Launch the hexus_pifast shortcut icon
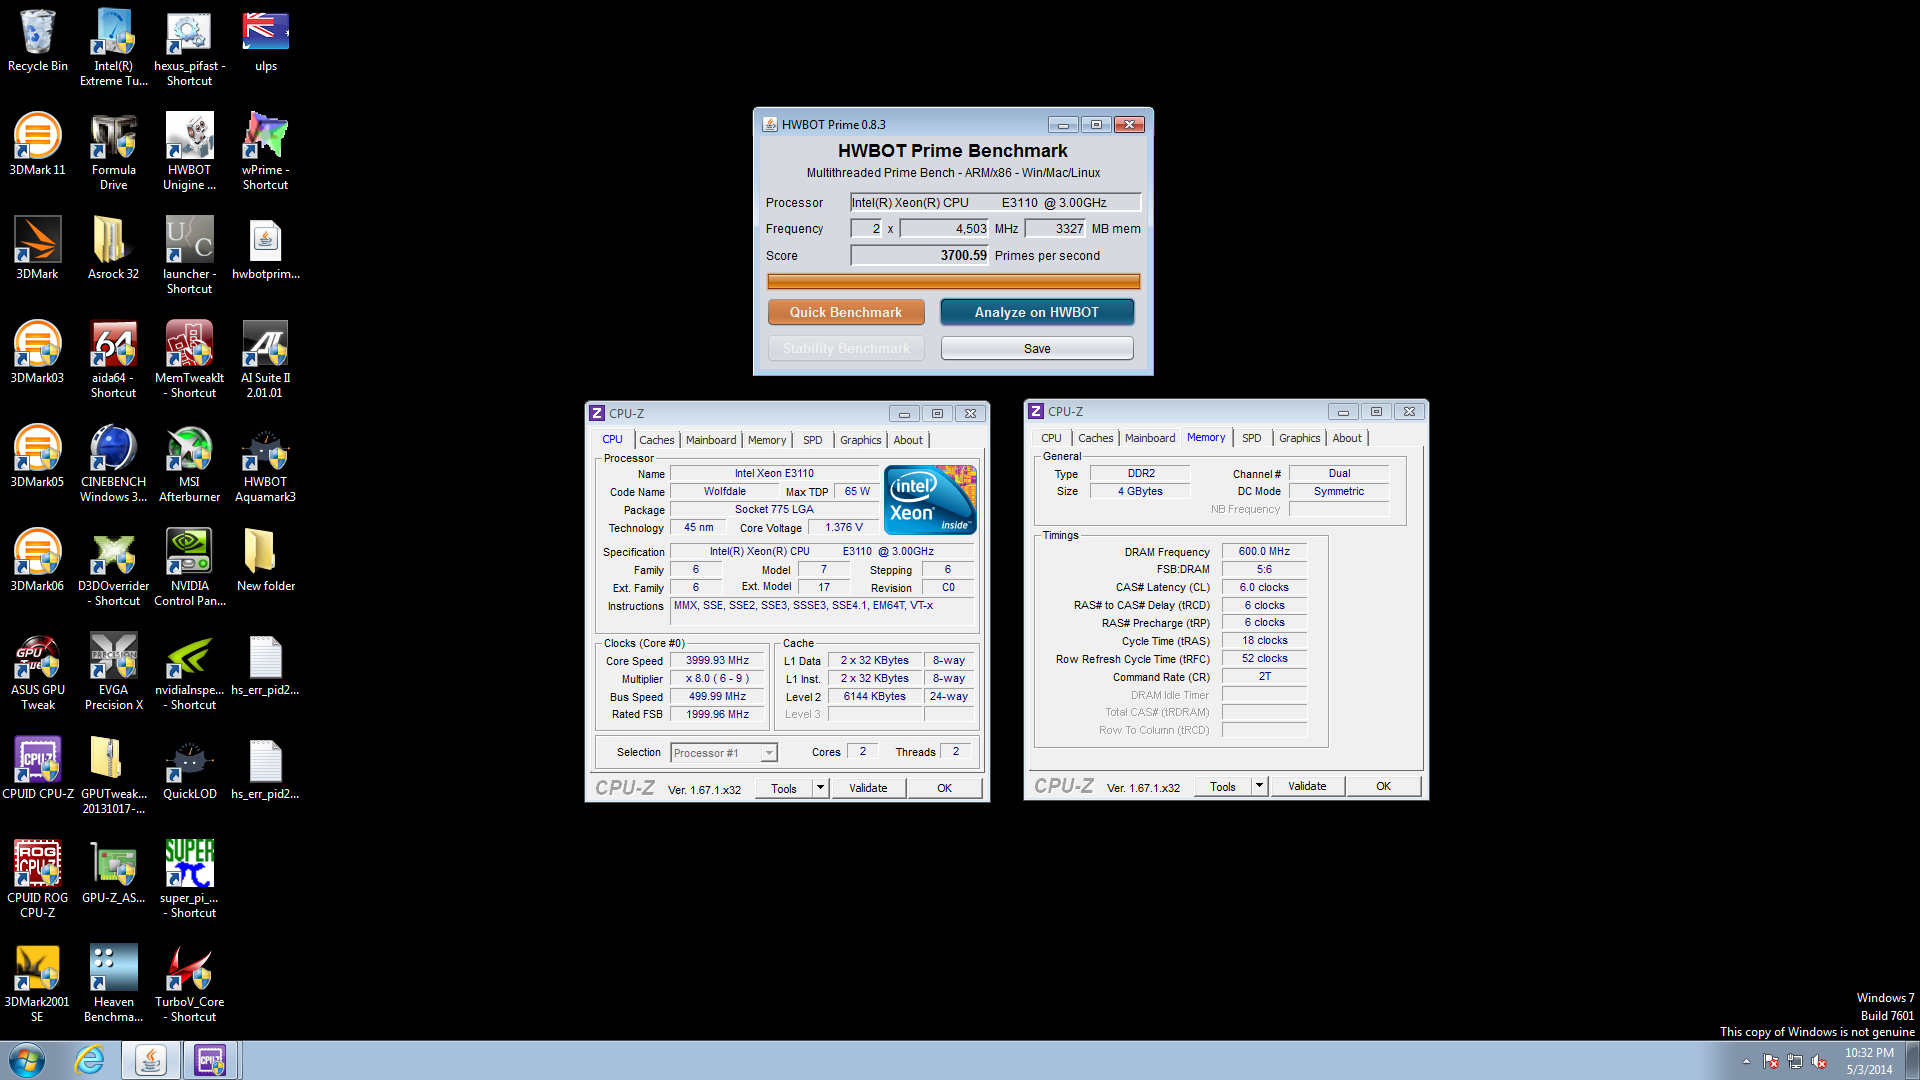This screenshot has width=1920, height=1080. [x=189, y=47]
